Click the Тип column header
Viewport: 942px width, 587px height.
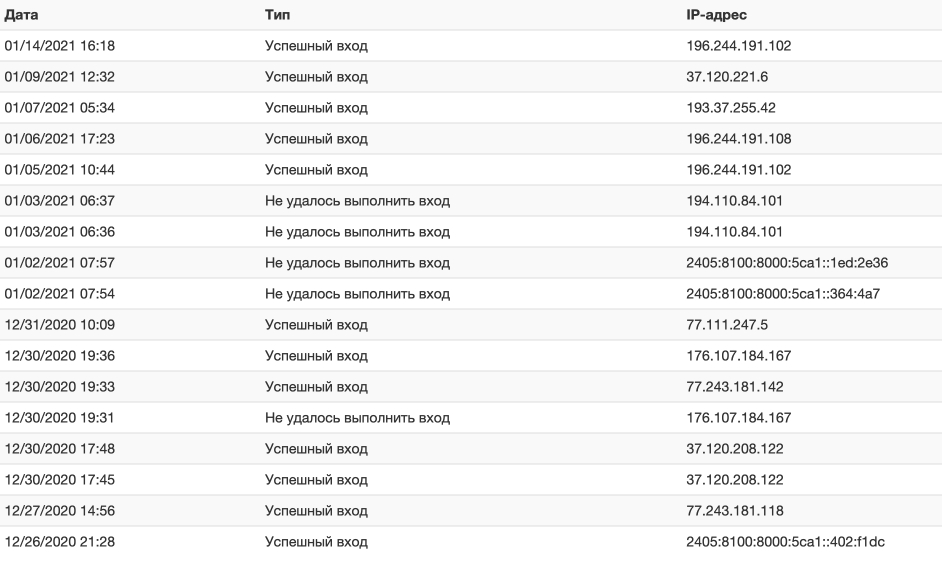[x=278, y=15]
